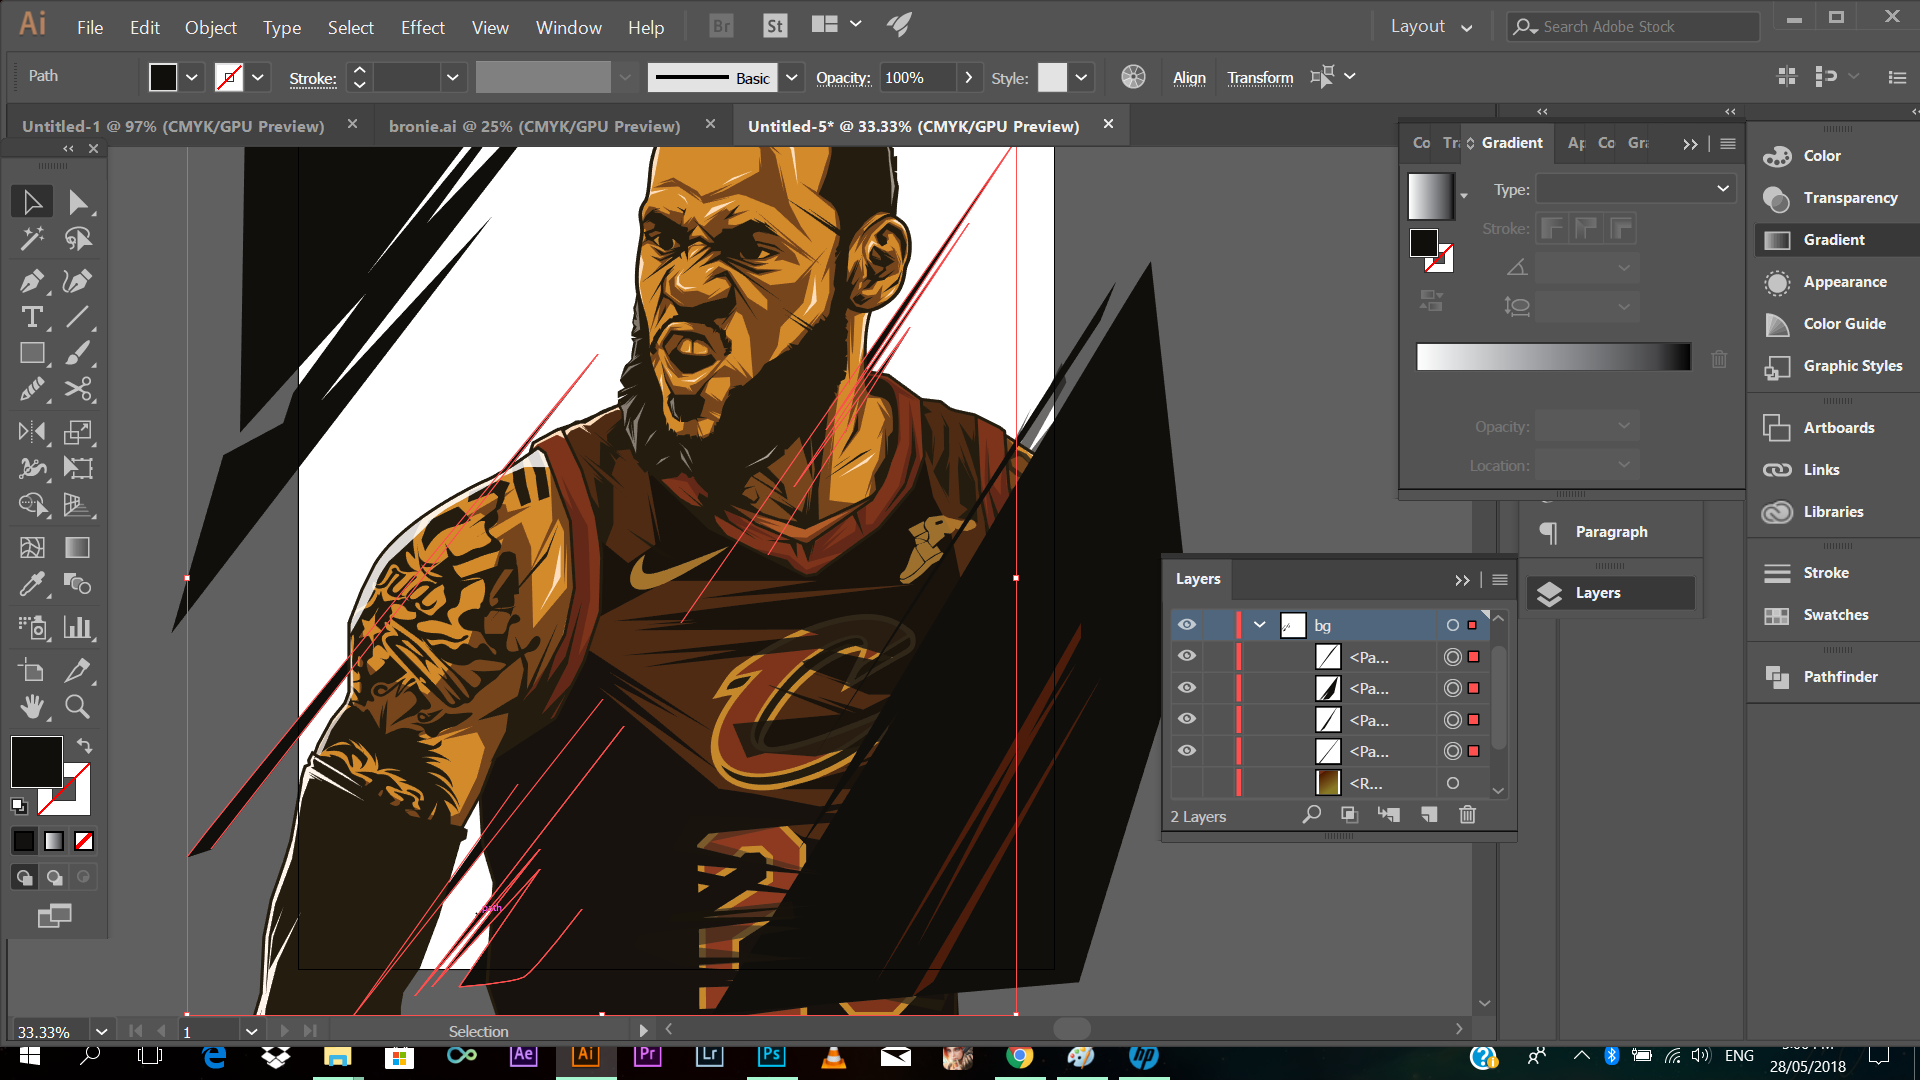Open the graphic Style dropdown
Viewport: 1920px width, 1080px height.
click(x=1081, y=77)
